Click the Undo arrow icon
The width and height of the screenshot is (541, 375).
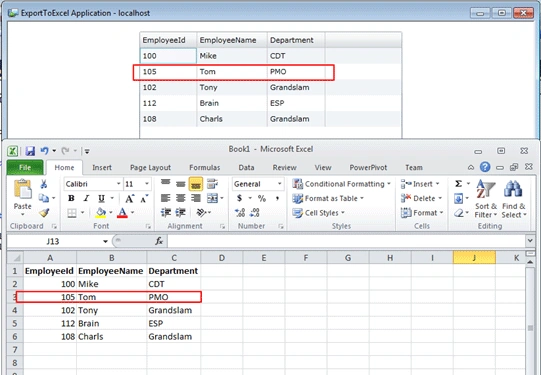click(44, 151)
